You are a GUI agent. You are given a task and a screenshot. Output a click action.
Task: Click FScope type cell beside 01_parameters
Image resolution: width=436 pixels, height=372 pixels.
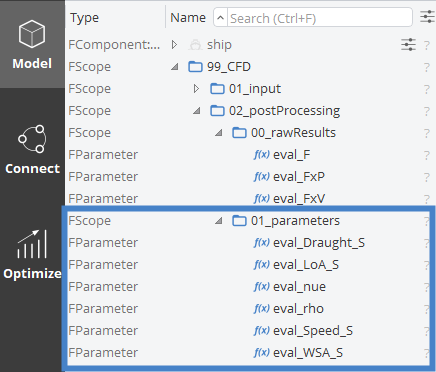click(89, 221)
